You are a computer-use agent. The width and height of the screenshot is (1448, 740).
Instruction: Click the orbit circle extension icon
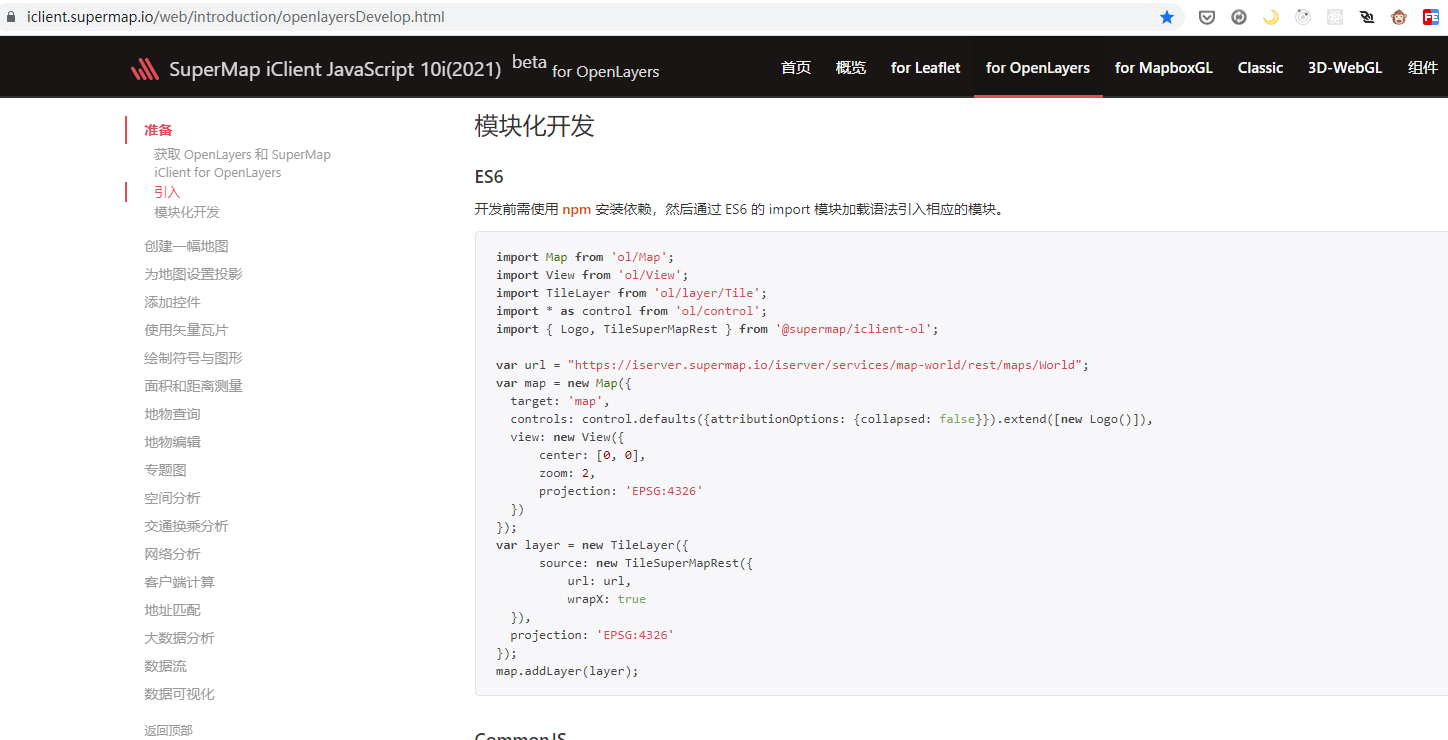pyautogui.click(x=1303, y=17)
